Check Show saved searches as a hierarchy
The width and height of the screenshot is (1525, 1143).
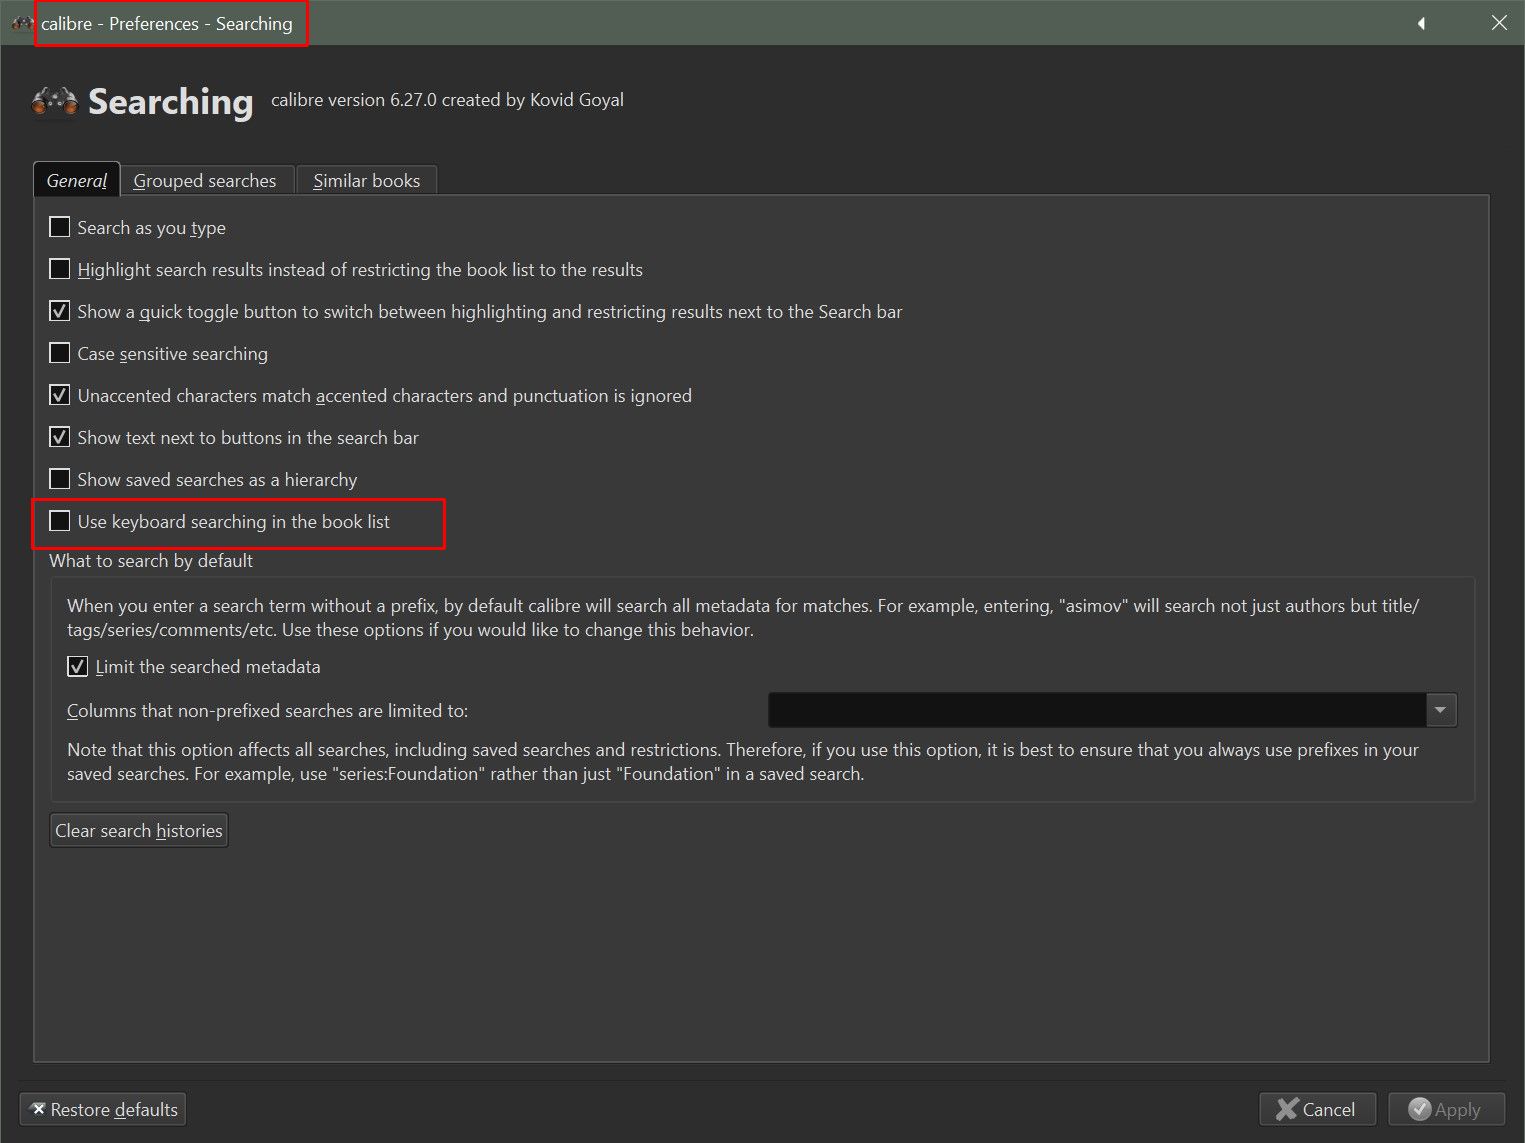(x=60, y=480)
